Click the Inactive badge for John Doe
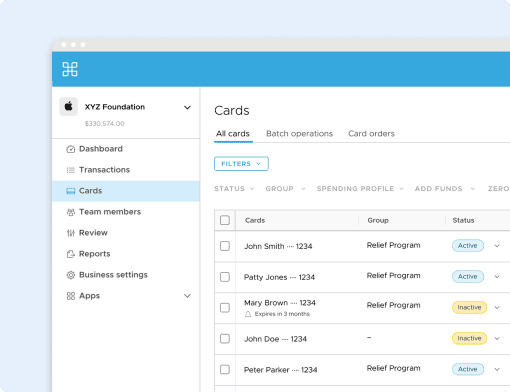Image resolution: width=510 pixels, height=392 pixels. tap(469, 338)
